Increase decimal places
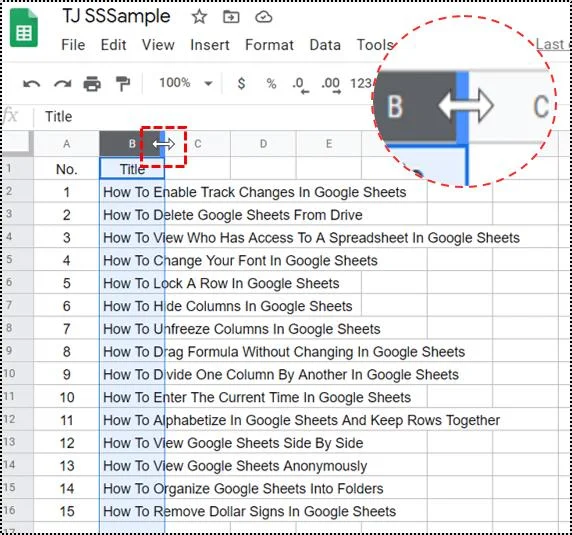The height and width of the screenshot is (535, 572). tap(331, 85)
